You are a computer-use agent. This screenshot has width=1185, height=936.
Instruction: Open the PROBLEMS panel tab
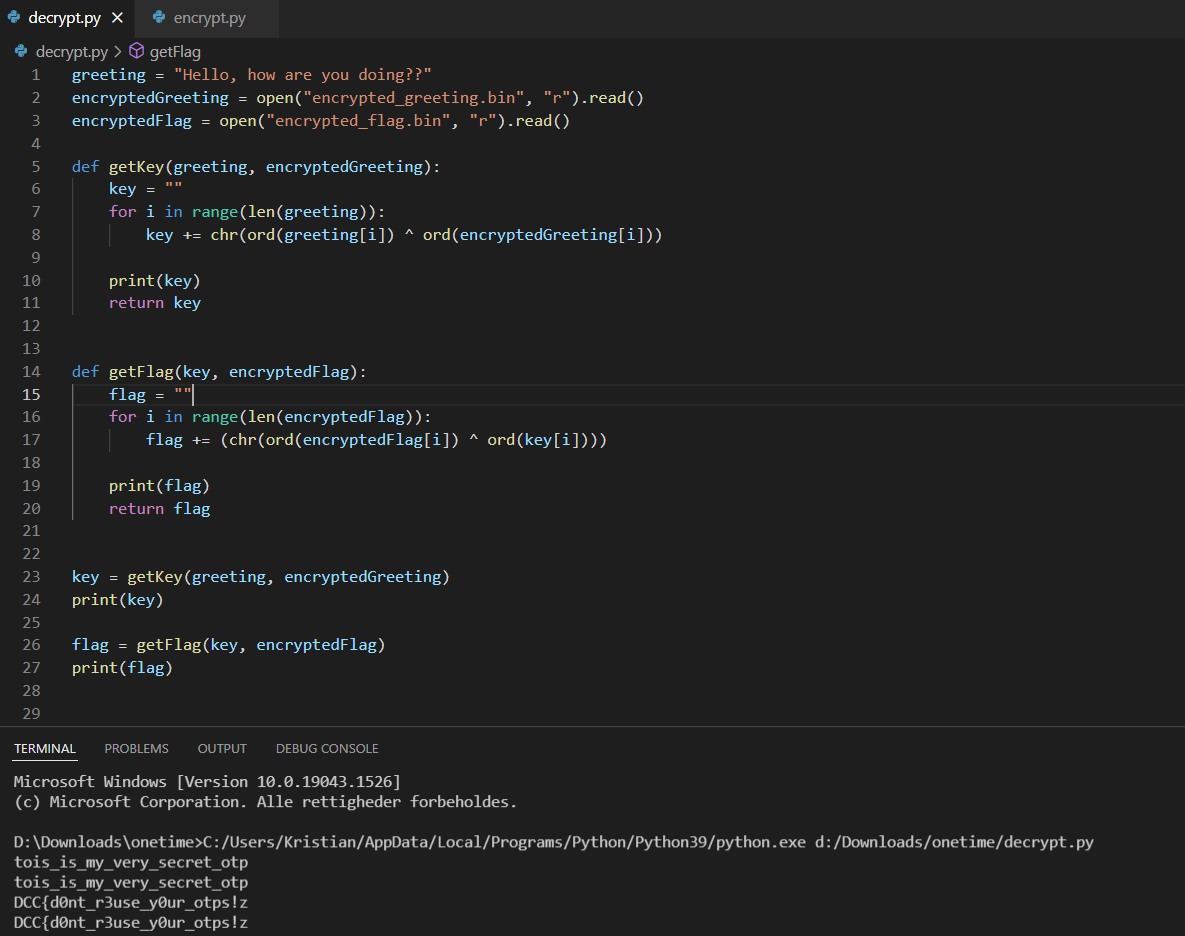pyautogui.click(x=136, y=749)
